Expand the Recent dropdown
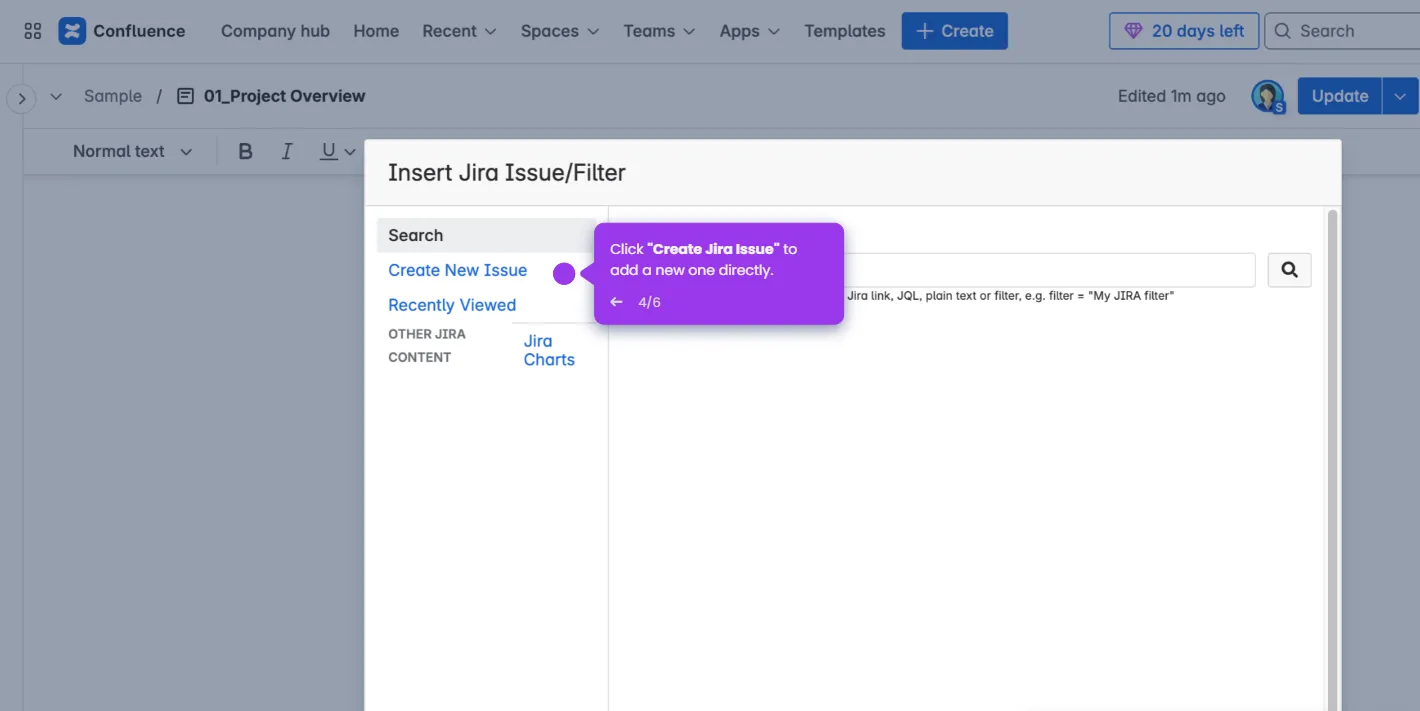The image size is (1420, 711). tap(459, 31)
